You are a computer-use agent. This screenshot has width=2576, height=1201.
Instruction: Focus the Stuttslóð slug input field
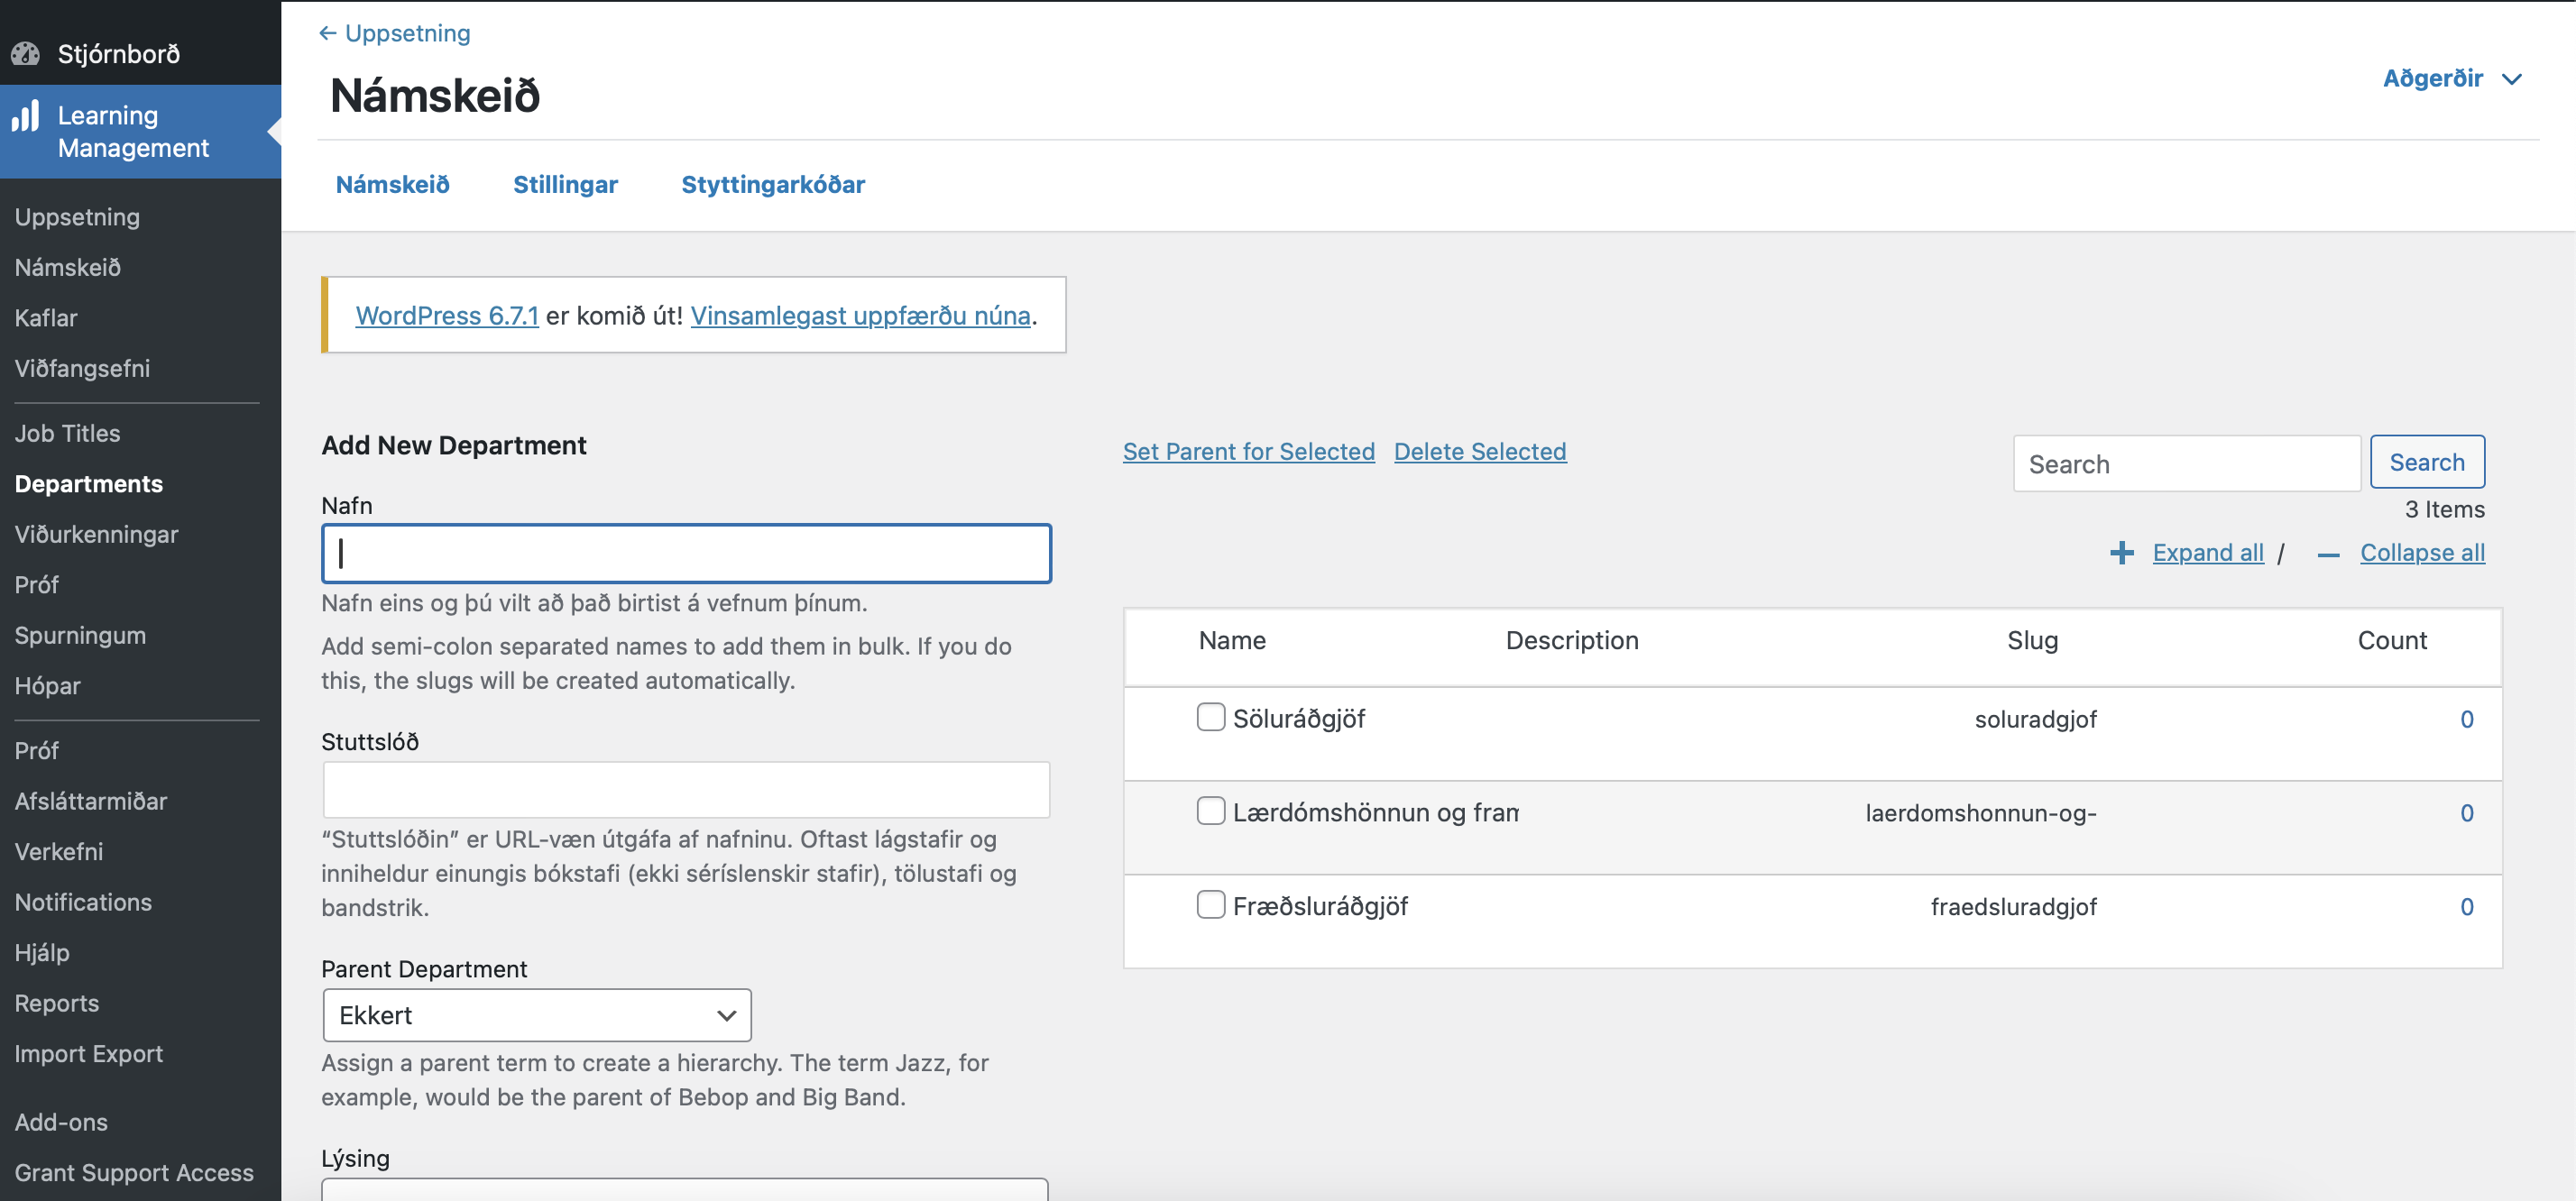(686, 790)
